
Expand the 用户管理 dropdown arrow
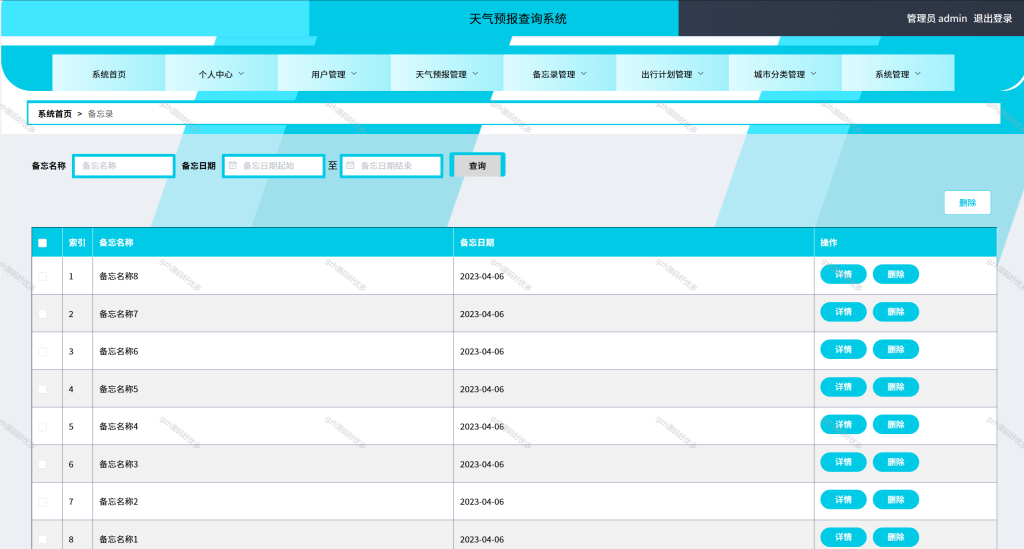[354, 74]
